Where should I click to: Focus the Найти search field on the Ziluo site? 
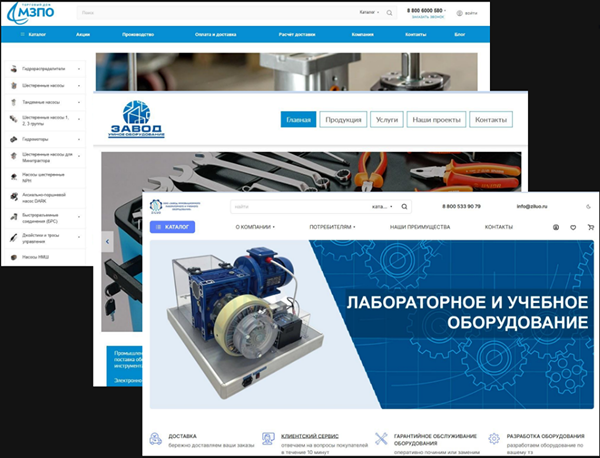tap(300, 207)
